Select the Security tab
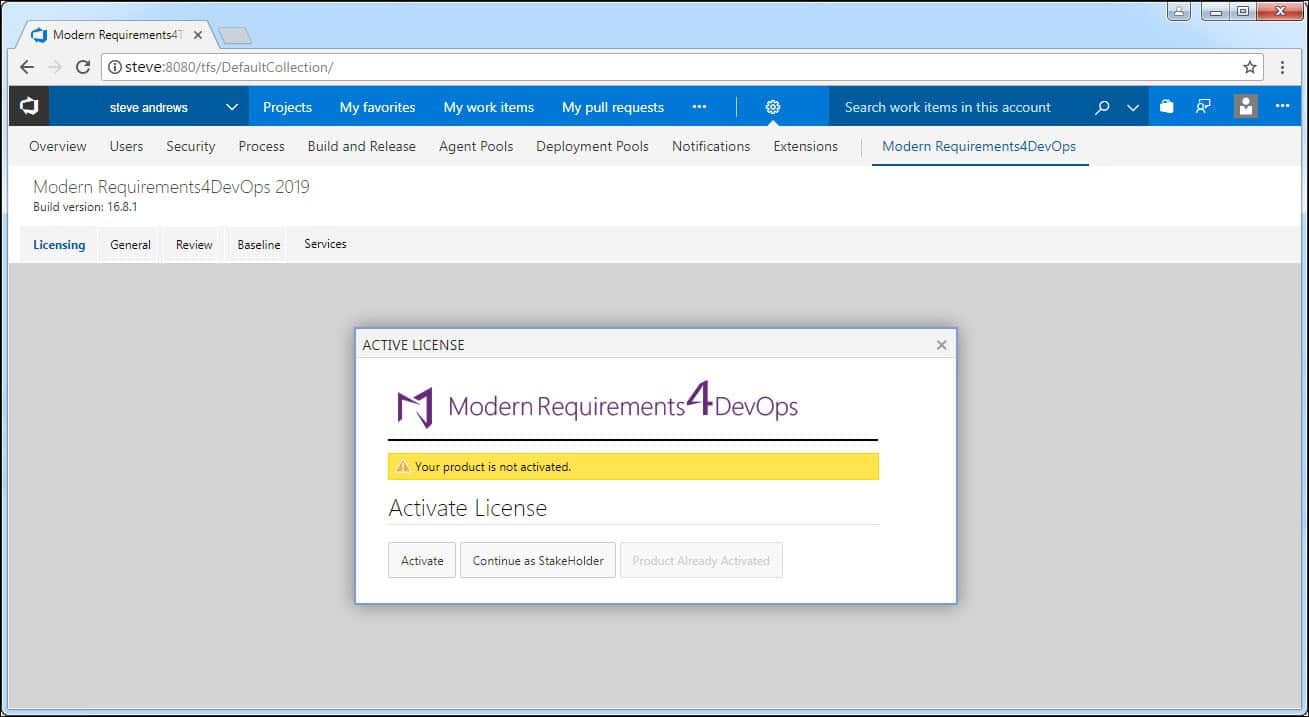 point(191,146)
